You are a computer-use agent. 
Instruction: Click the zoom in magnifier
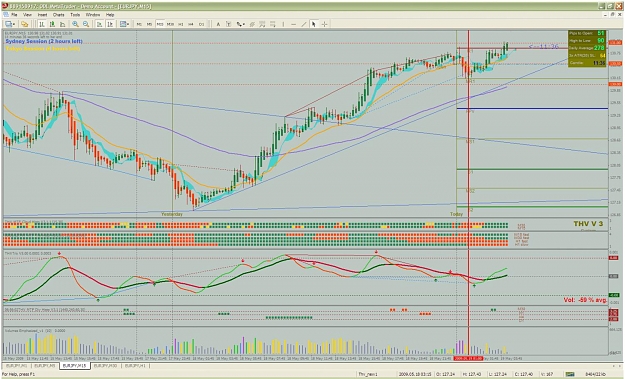click(75, 24)
